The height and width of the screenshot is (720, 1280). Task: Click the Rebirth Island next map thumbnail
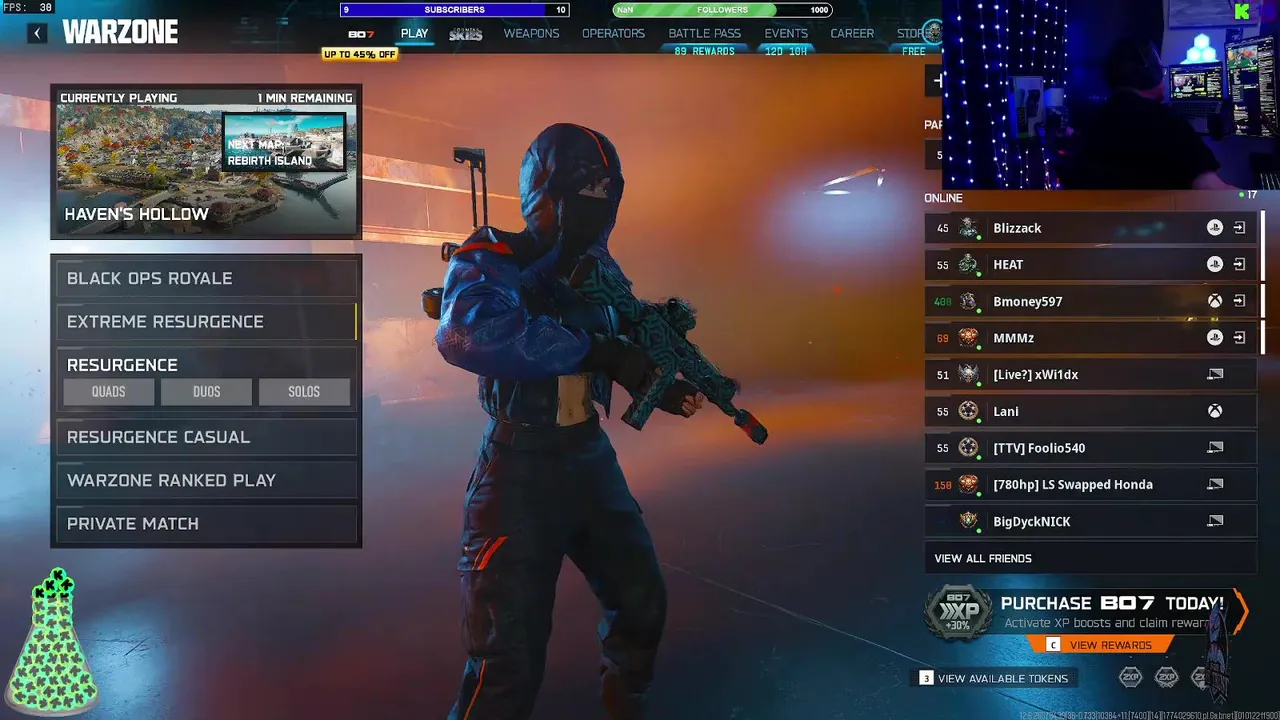point(284,141)
